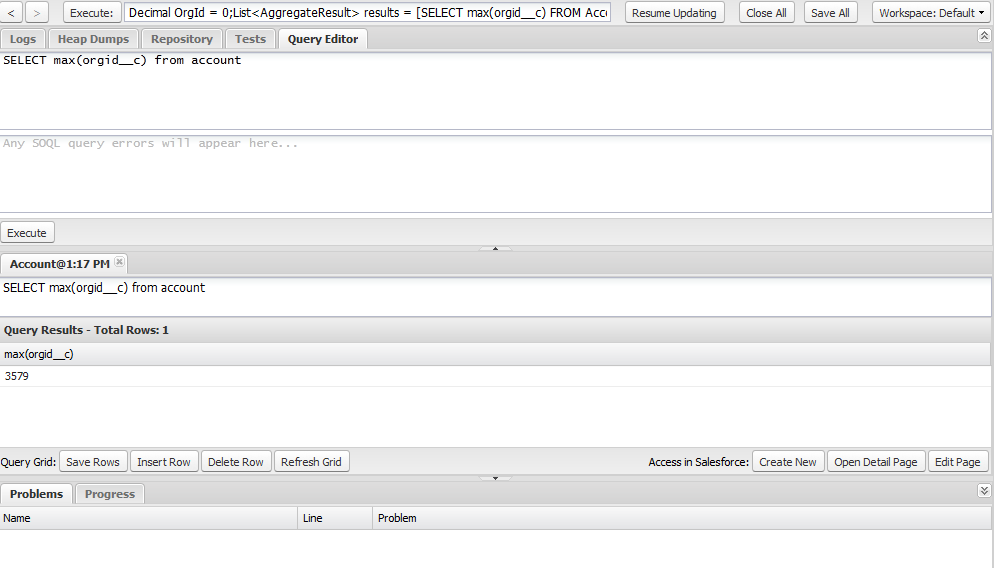Image resolution: width=994 pixels, height=568 pixels.
Task: Select the 3579 result row cell
Action: [17, 377]
